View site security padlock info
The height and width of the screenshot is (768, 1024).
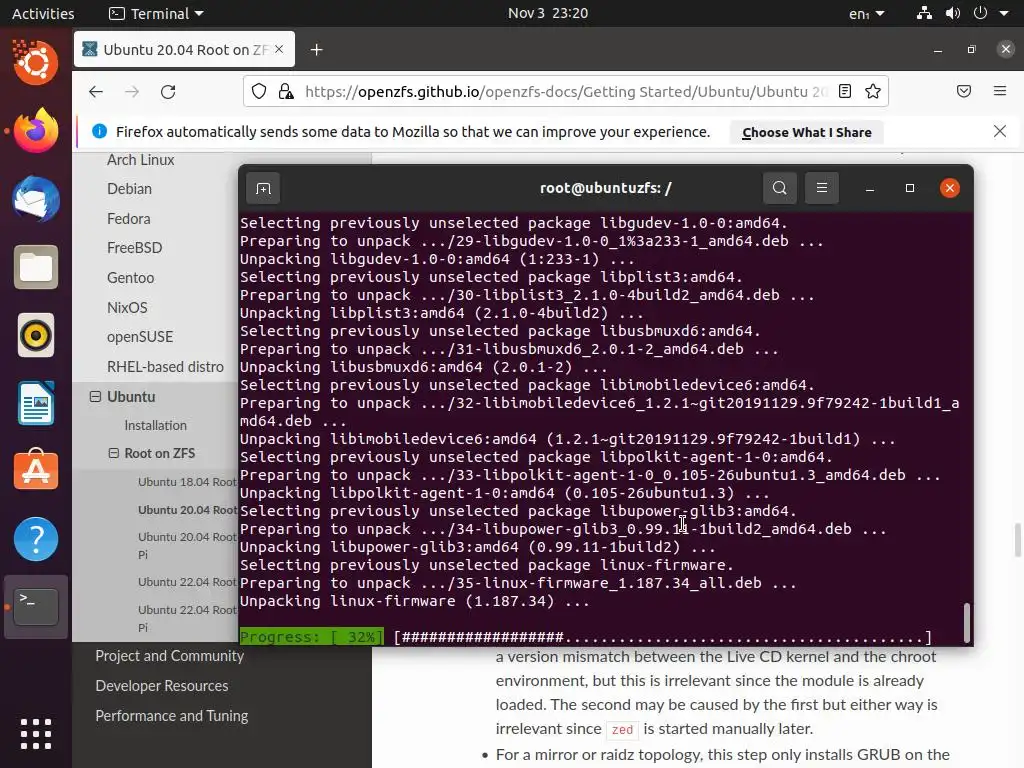[286, 91]
